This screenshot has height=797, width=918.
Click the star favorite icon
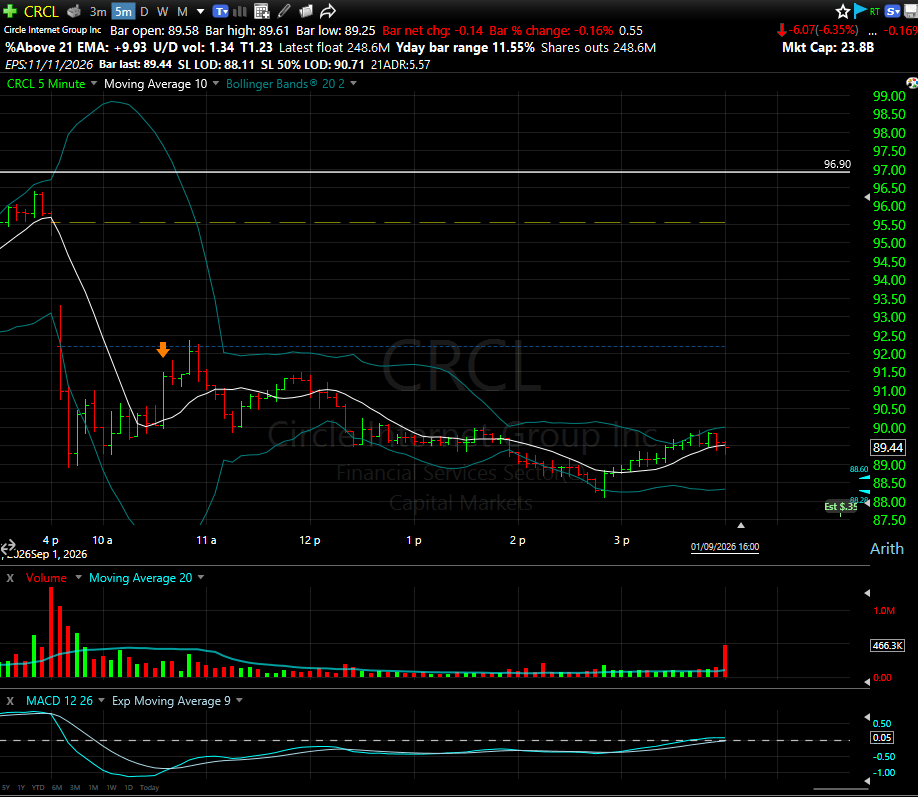click(x=842, y=11)
